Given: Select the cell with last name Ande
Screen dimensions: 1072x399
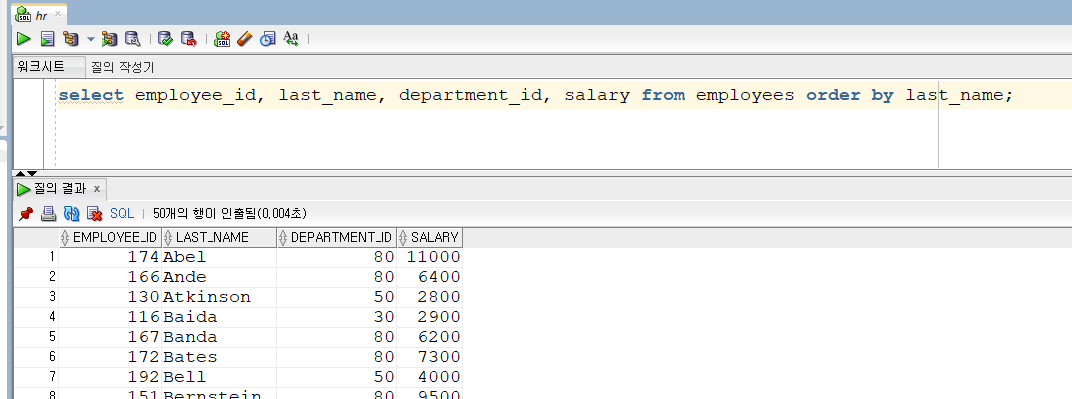Looking at the screenshot, I should pos(219,277).
